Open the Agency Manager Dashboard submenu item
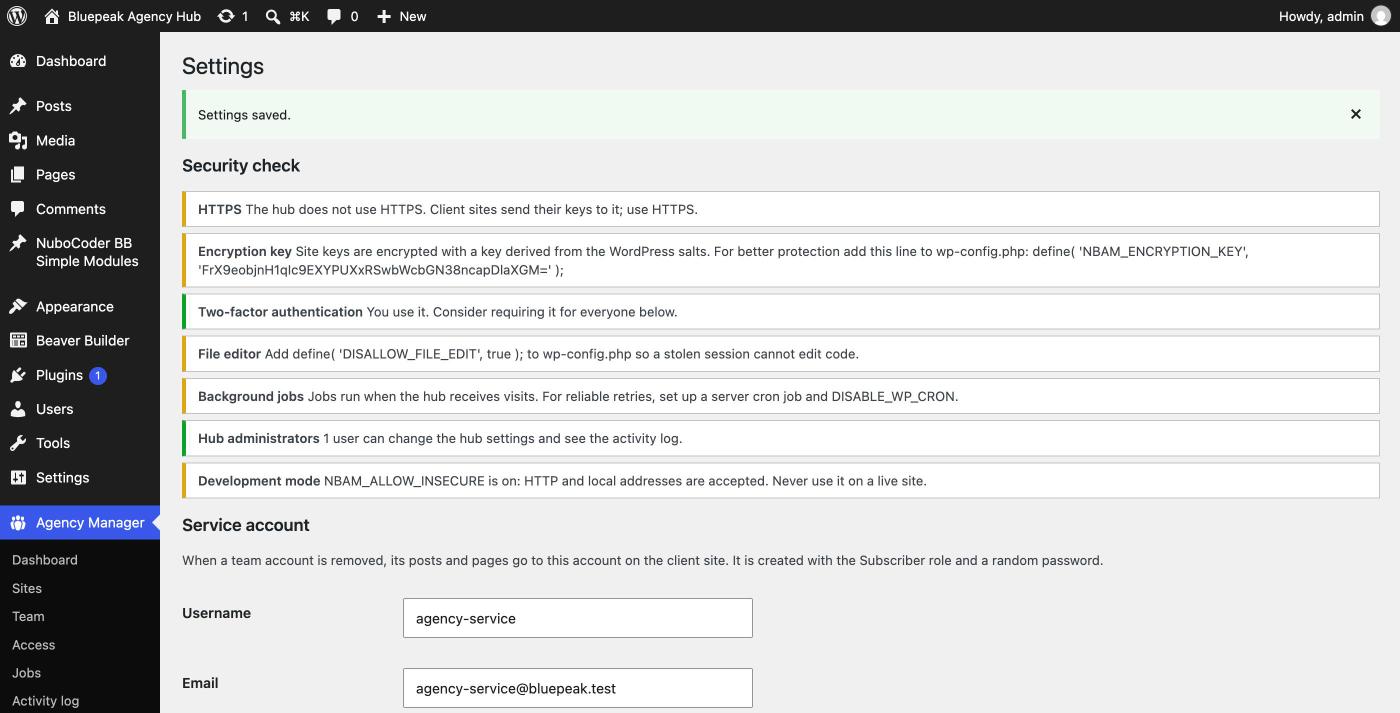Viewport: 1400px width, 713px height. [45, 560]
